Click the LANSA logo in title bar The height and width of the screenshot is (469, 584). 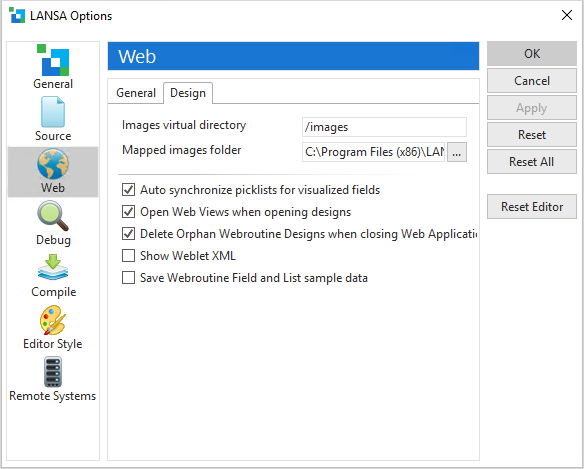click(x=17, y=15)
